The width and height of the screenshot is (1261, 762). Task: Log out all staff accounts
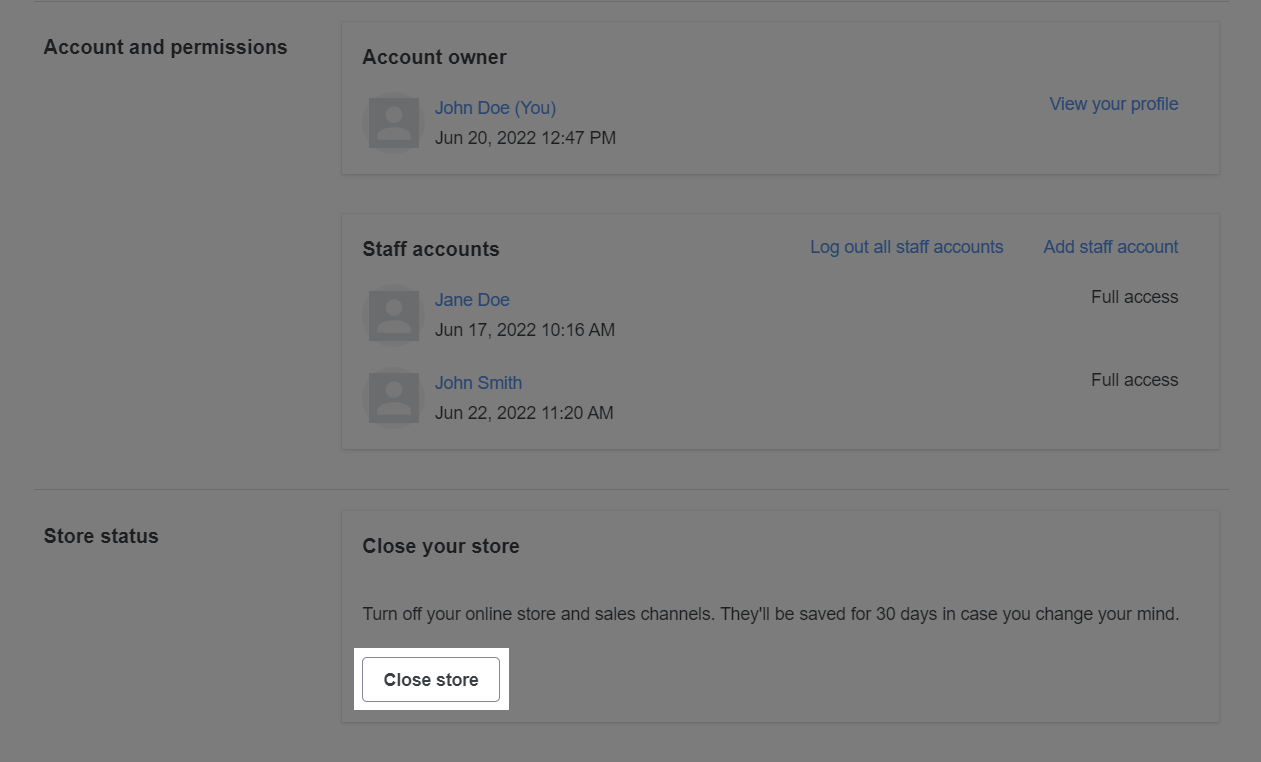point(906,247)
